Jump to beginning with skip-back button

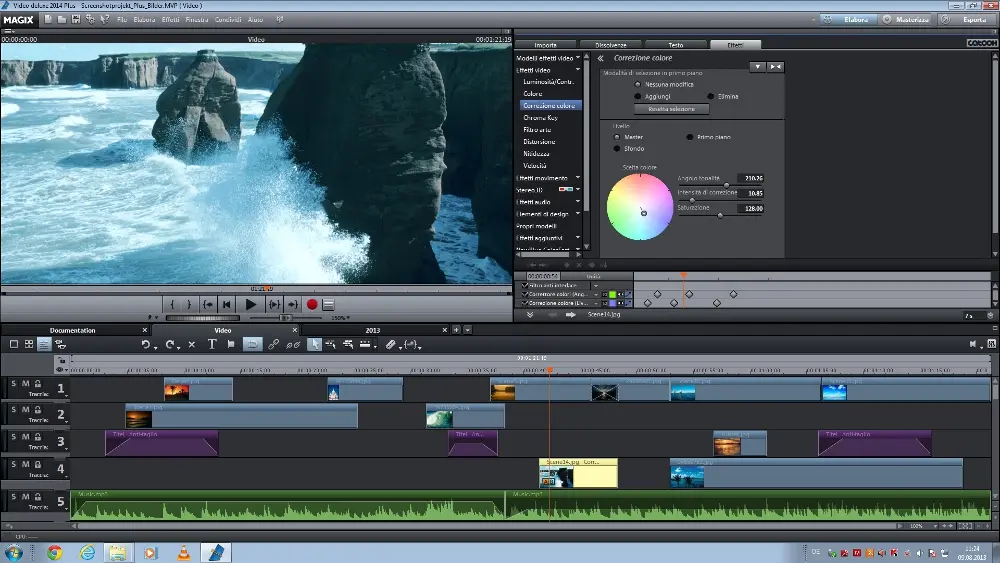(226, 305)
